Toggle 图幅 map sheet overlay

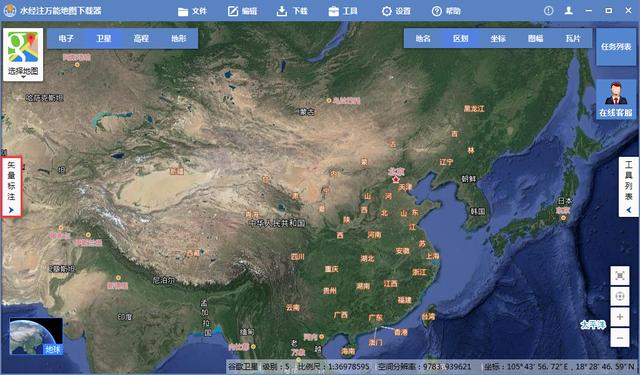point(536,38)
